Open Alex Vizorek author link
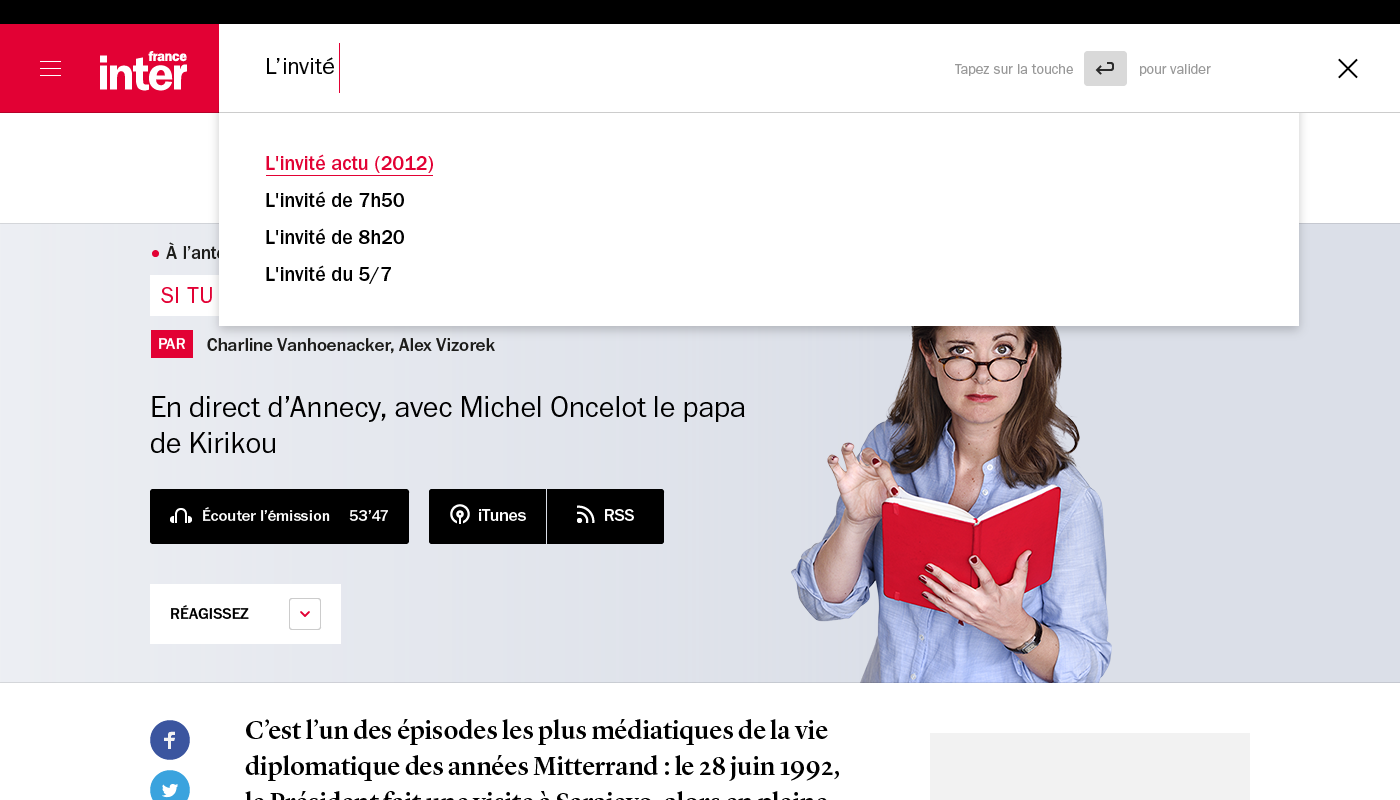This screenshot has height=800, width=1400. pyautogui.click(x=447, y=345)
